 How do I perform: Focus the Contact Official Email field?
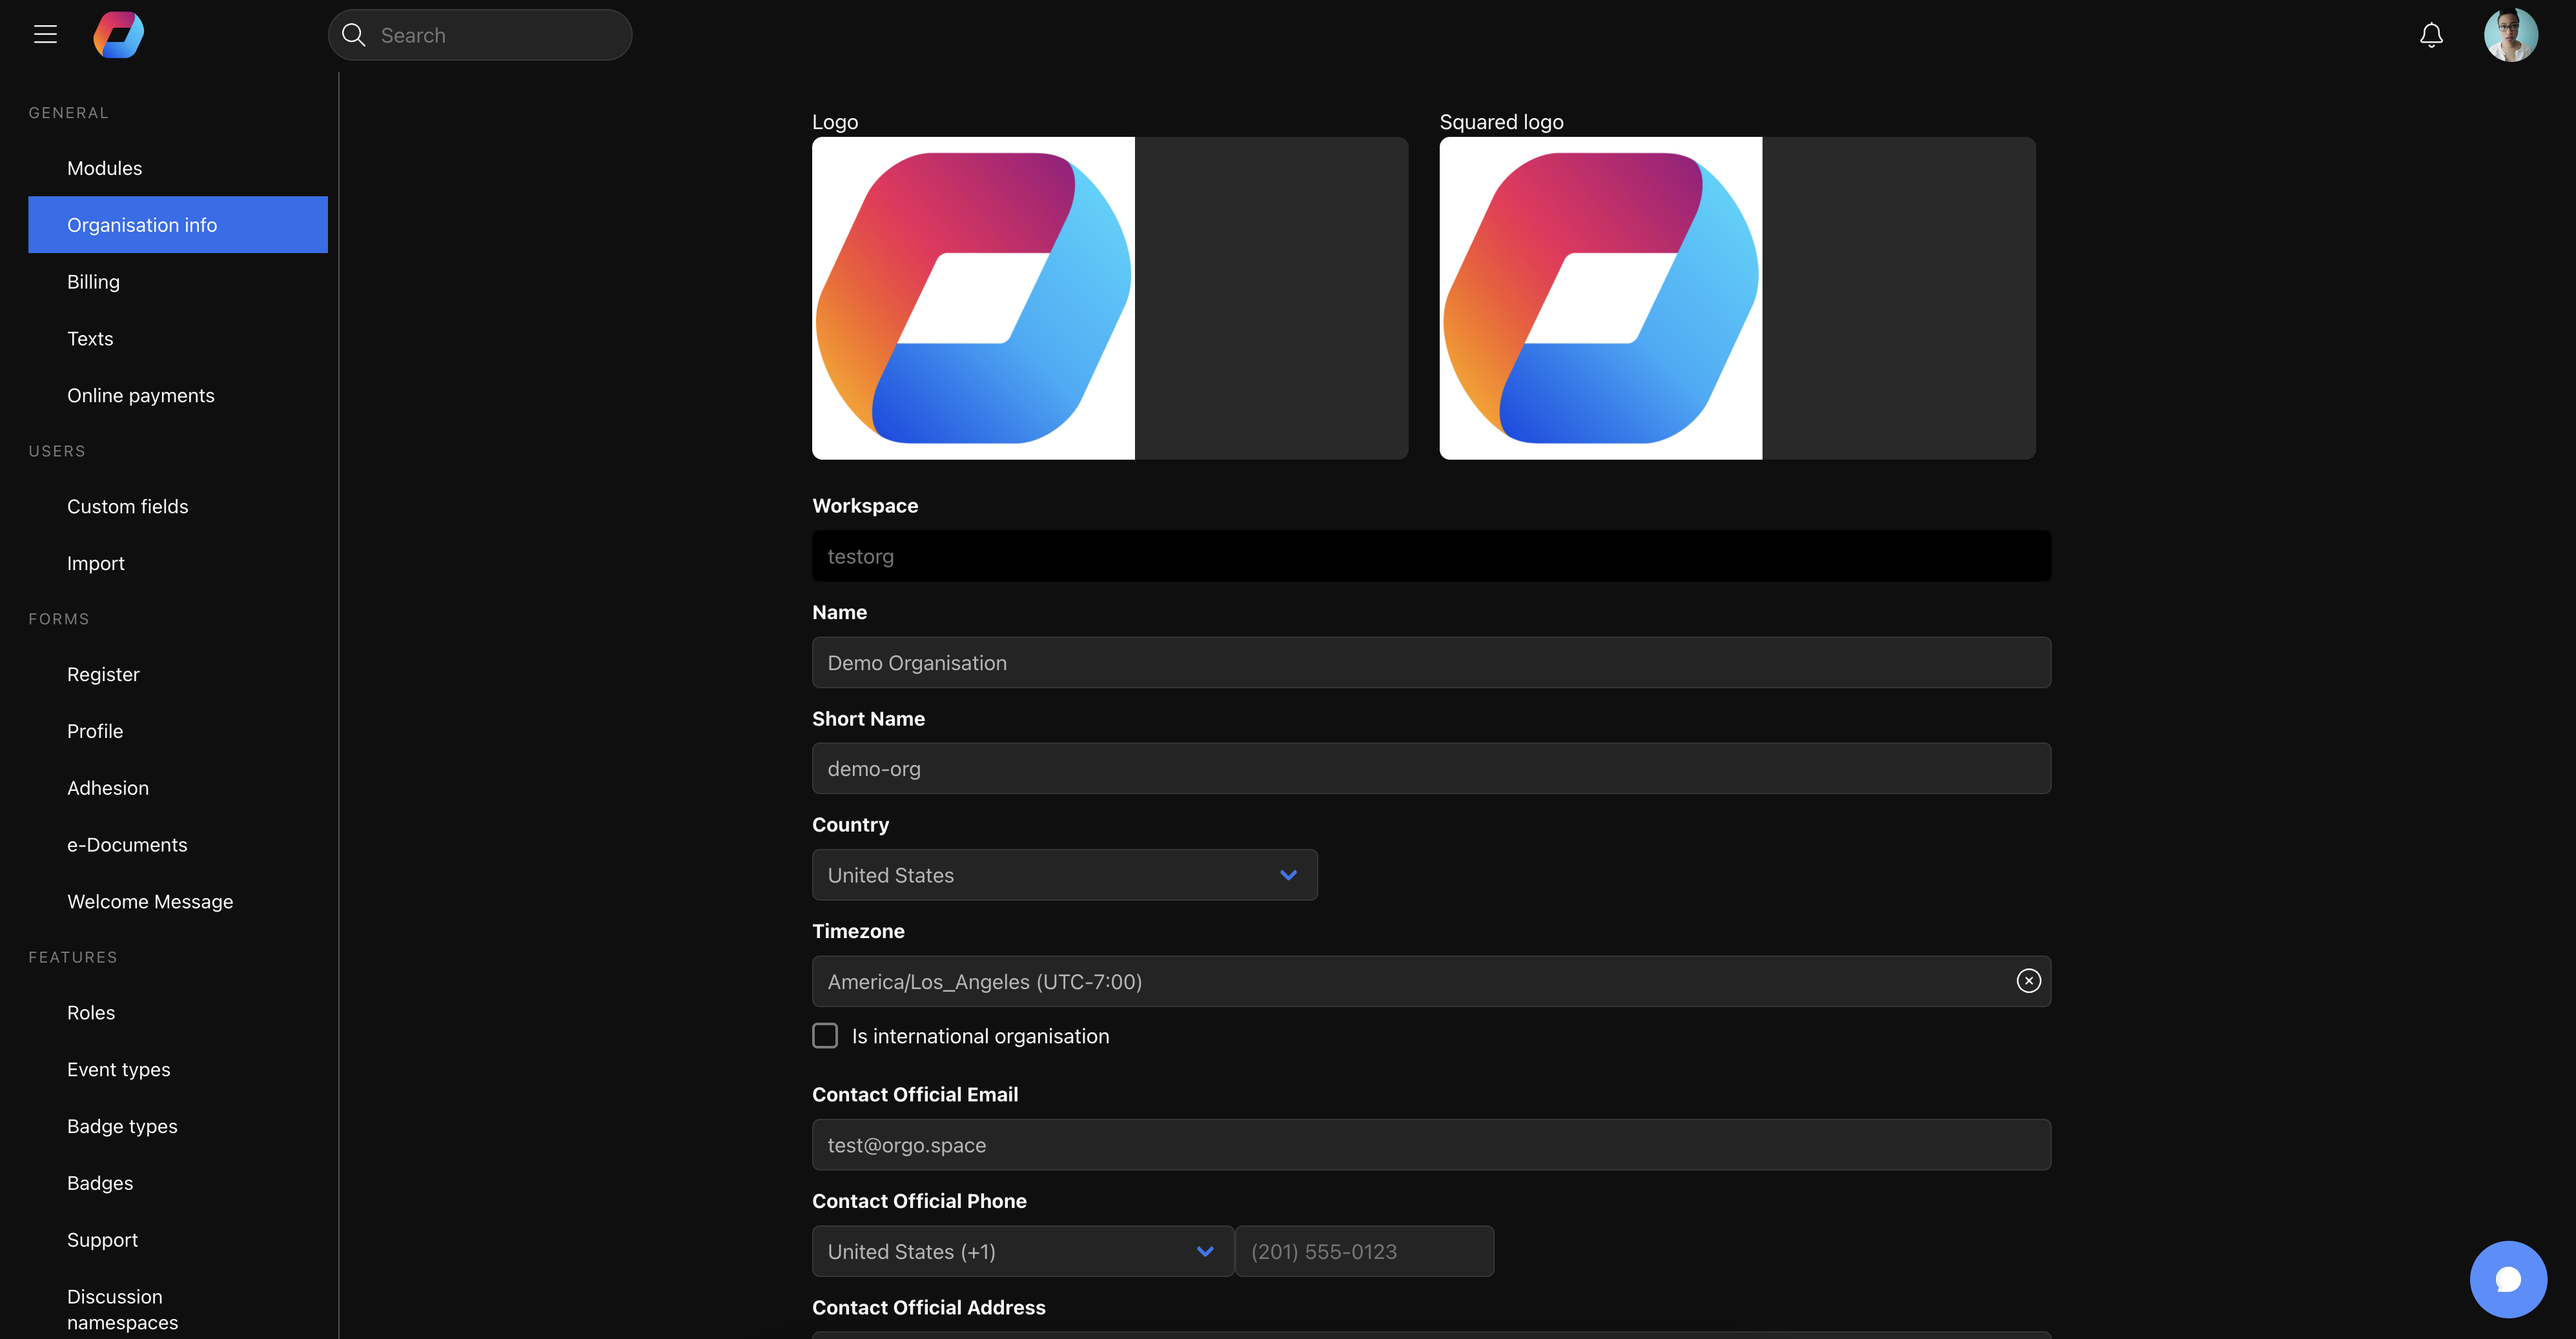tap(1431, 1145)
